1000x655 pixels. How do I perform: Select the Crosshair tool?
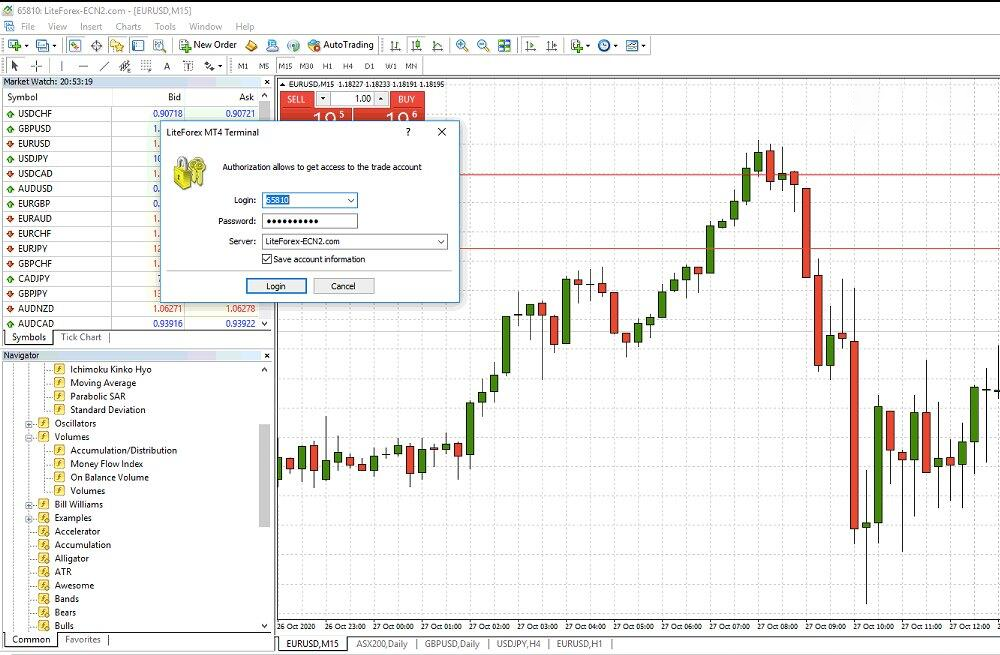coord(36,67)
